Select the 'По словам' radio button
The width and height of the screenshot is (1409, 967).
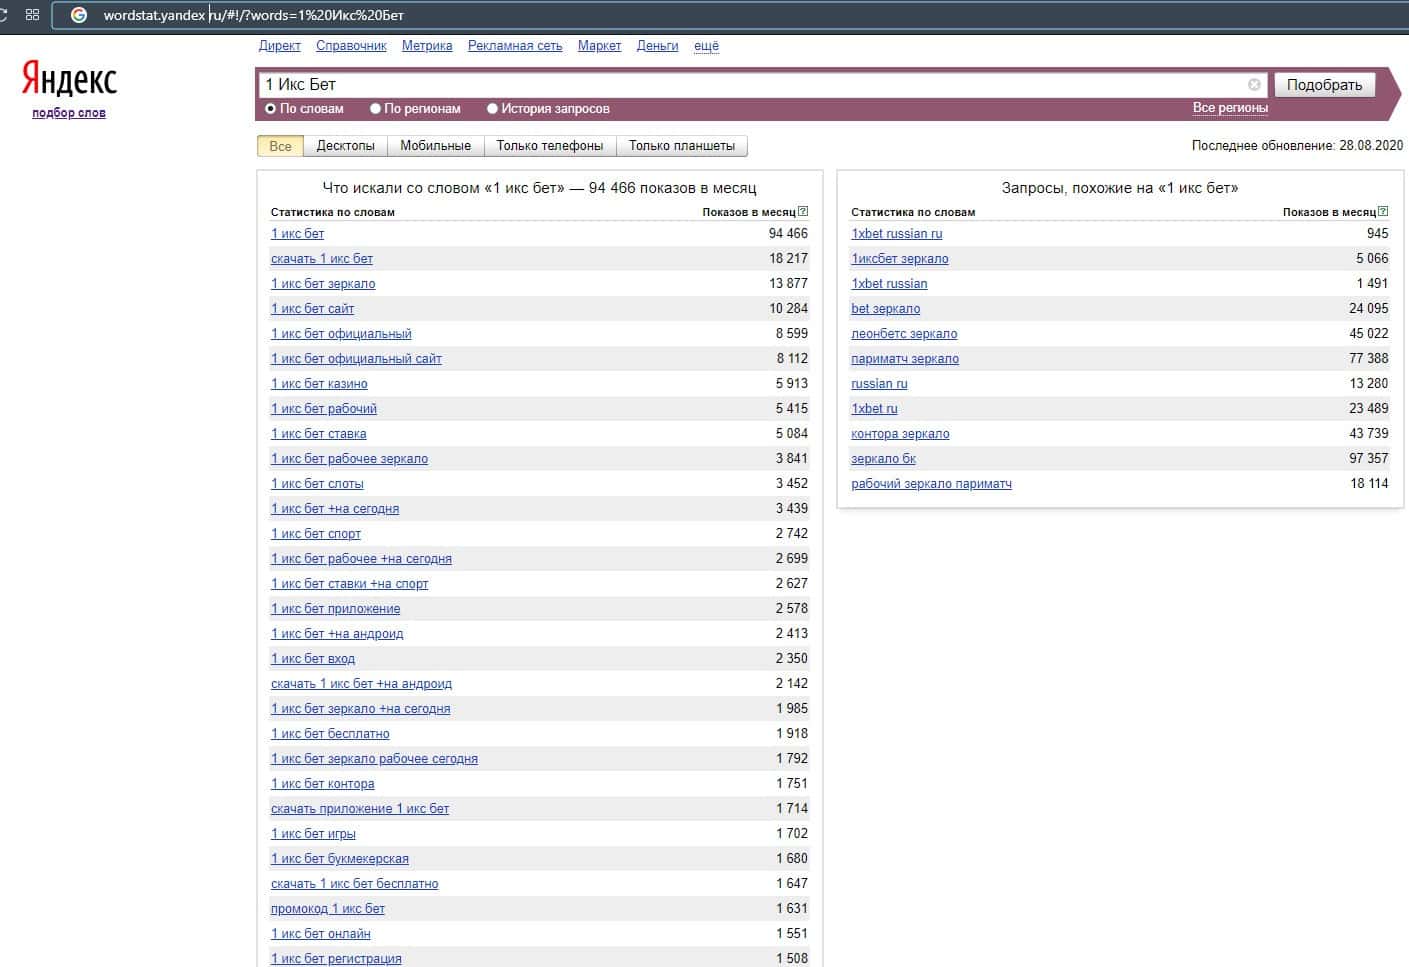click(271, 109)
